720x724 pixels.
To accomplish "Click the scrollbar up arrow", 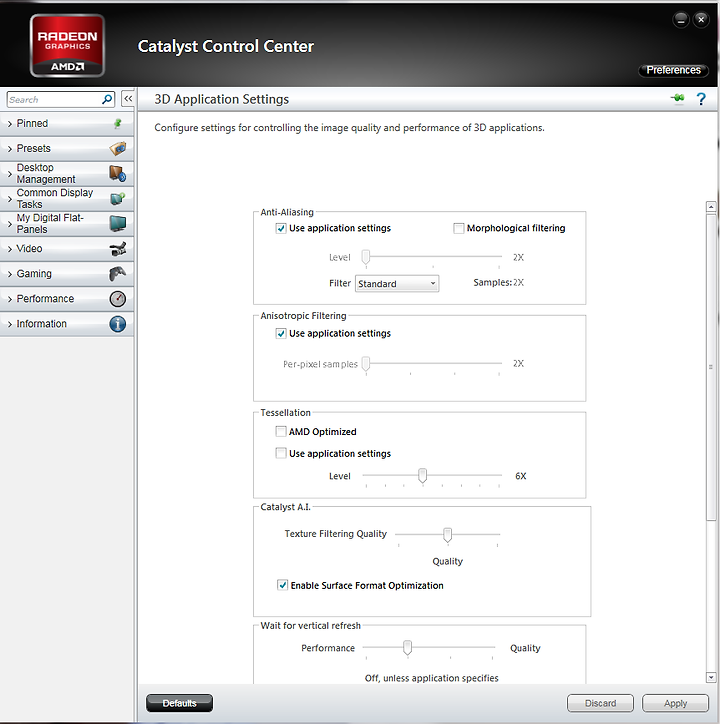I will click(x=711, y=206).
